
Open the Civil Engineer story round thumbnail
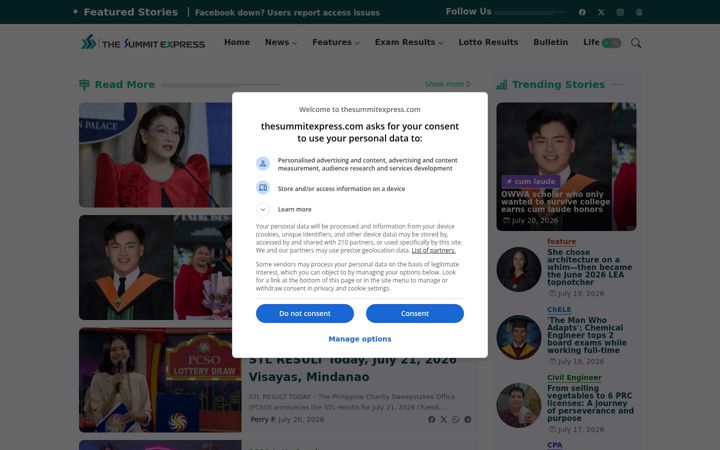coord(519,405)
